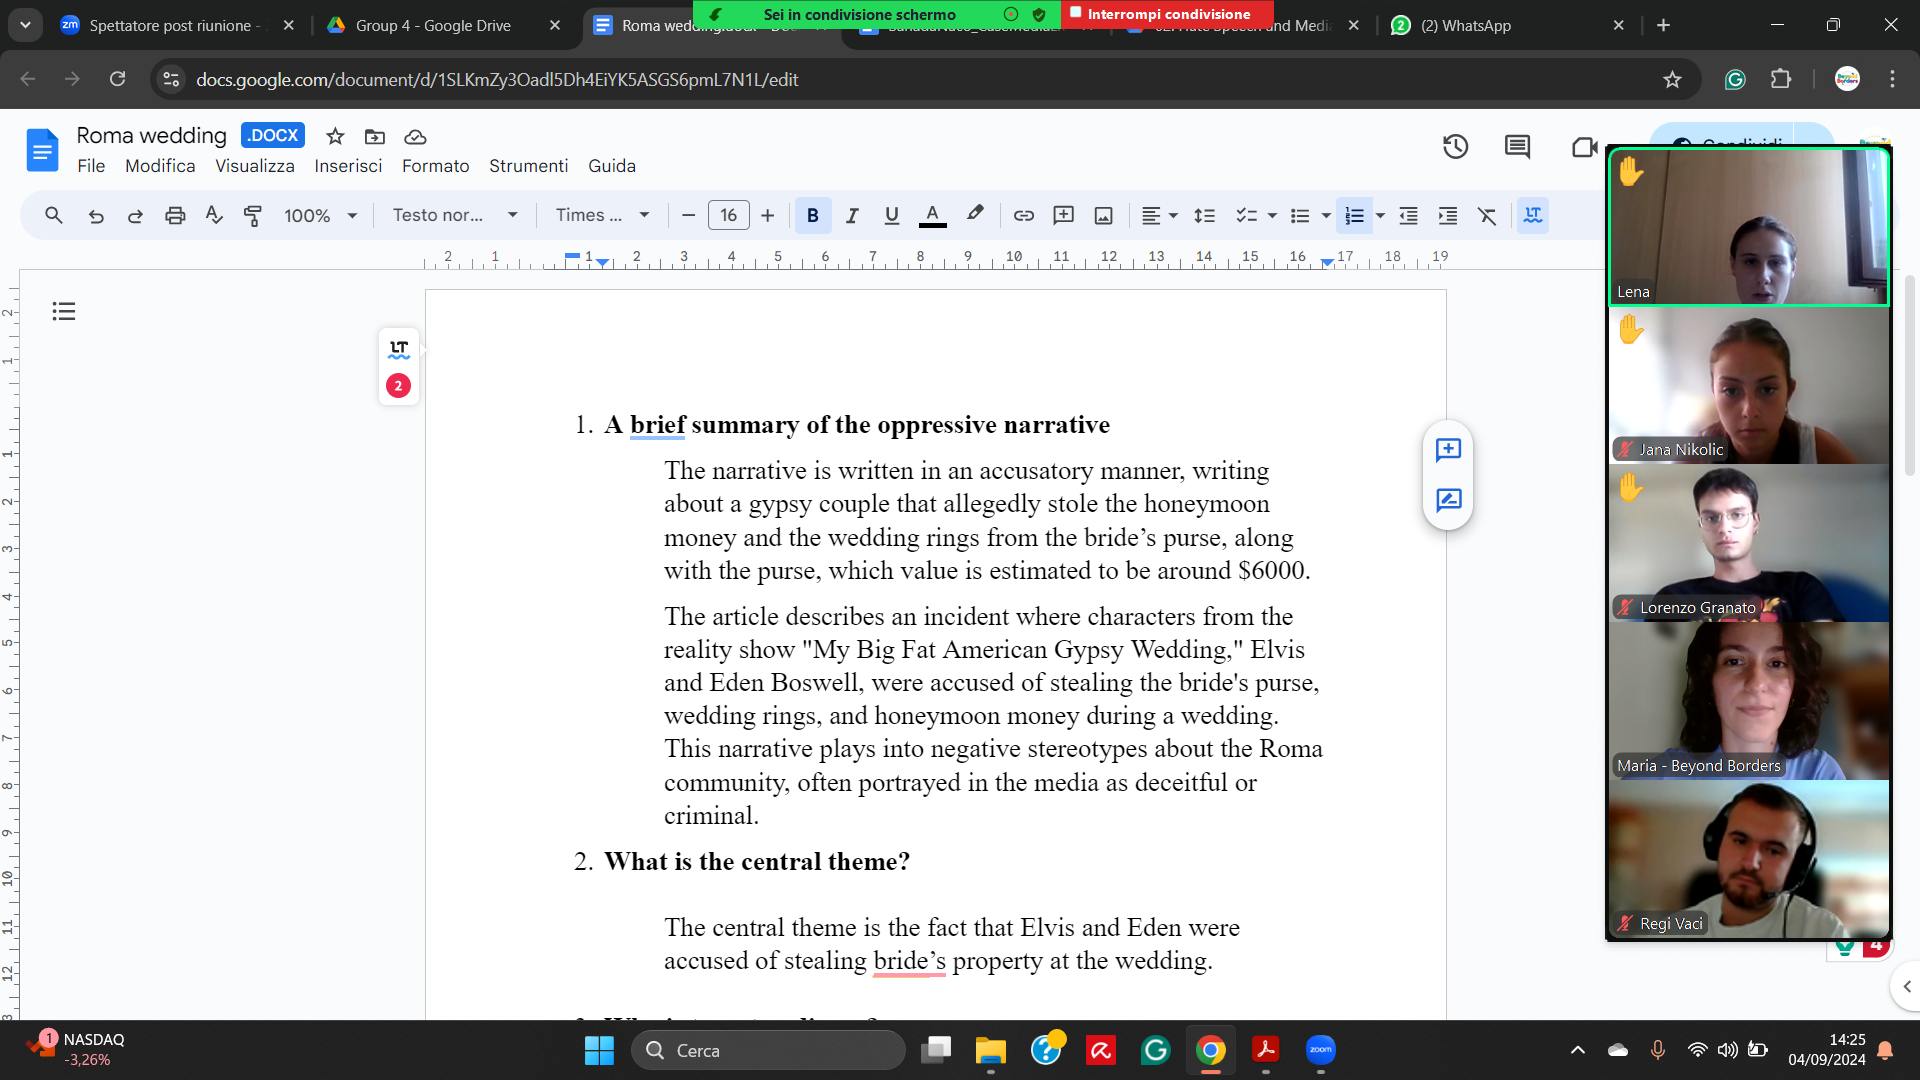Choose the highlight color
This screenshot has height=1080, width=1920.
[975, 215]
